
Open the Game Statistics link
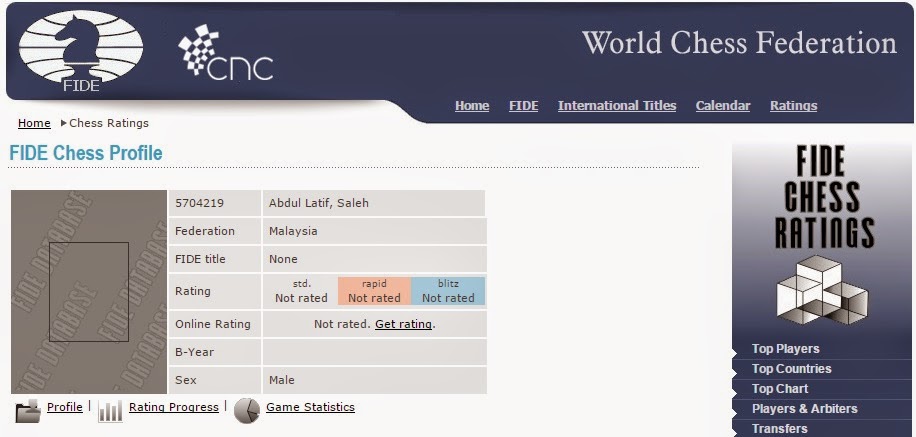pos(310,407)
